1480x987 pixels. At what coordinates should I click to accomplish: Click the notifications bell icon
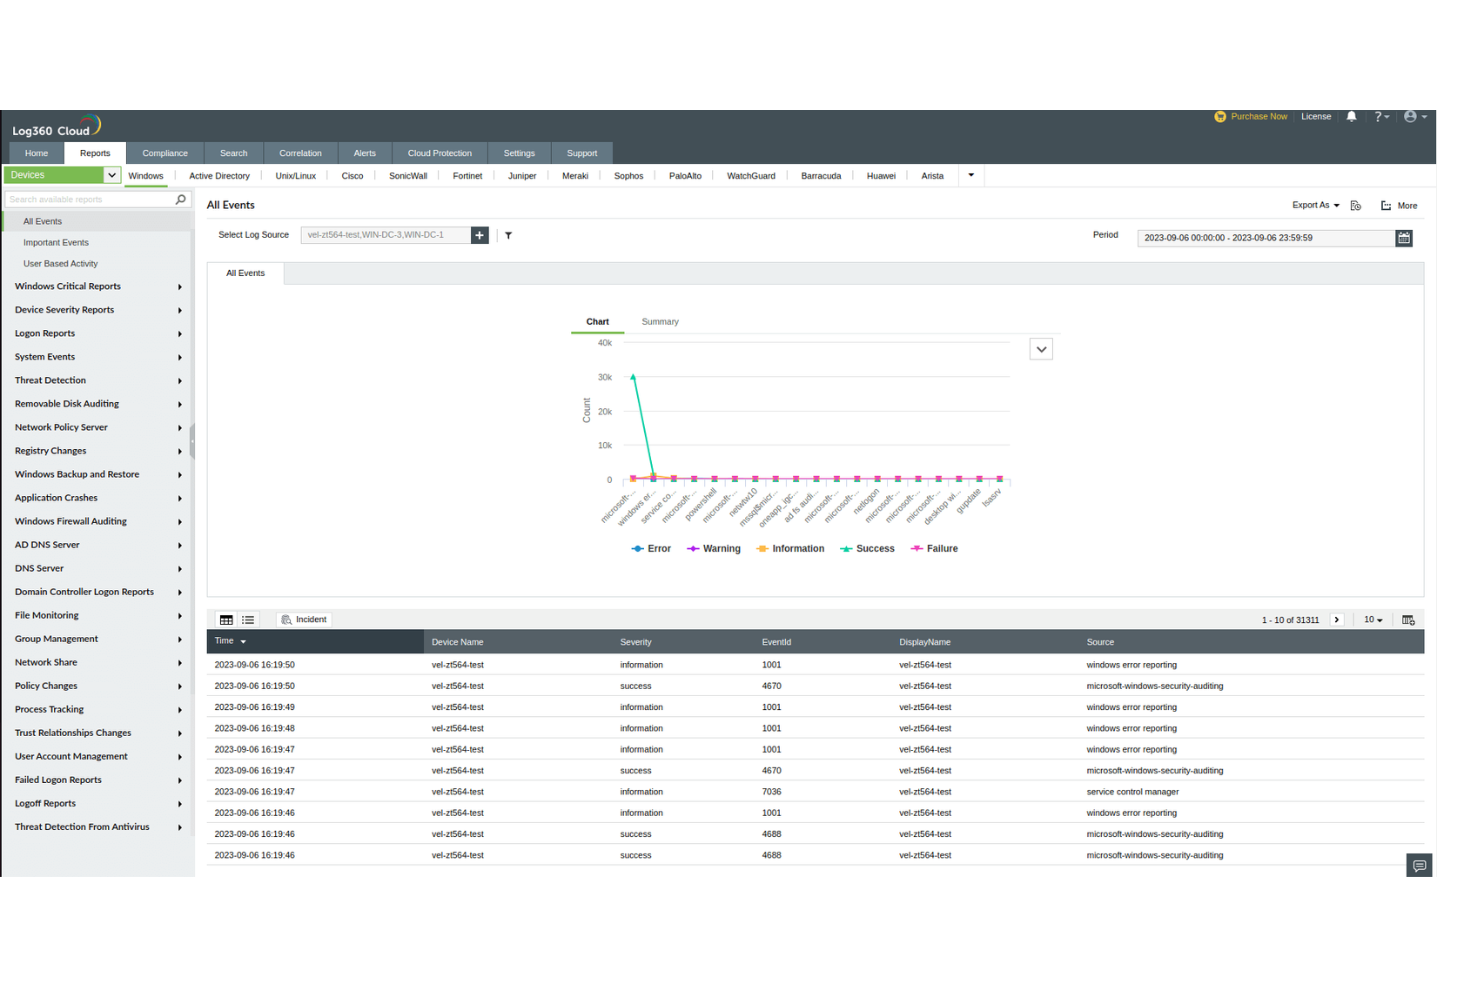coord(1351,117)
